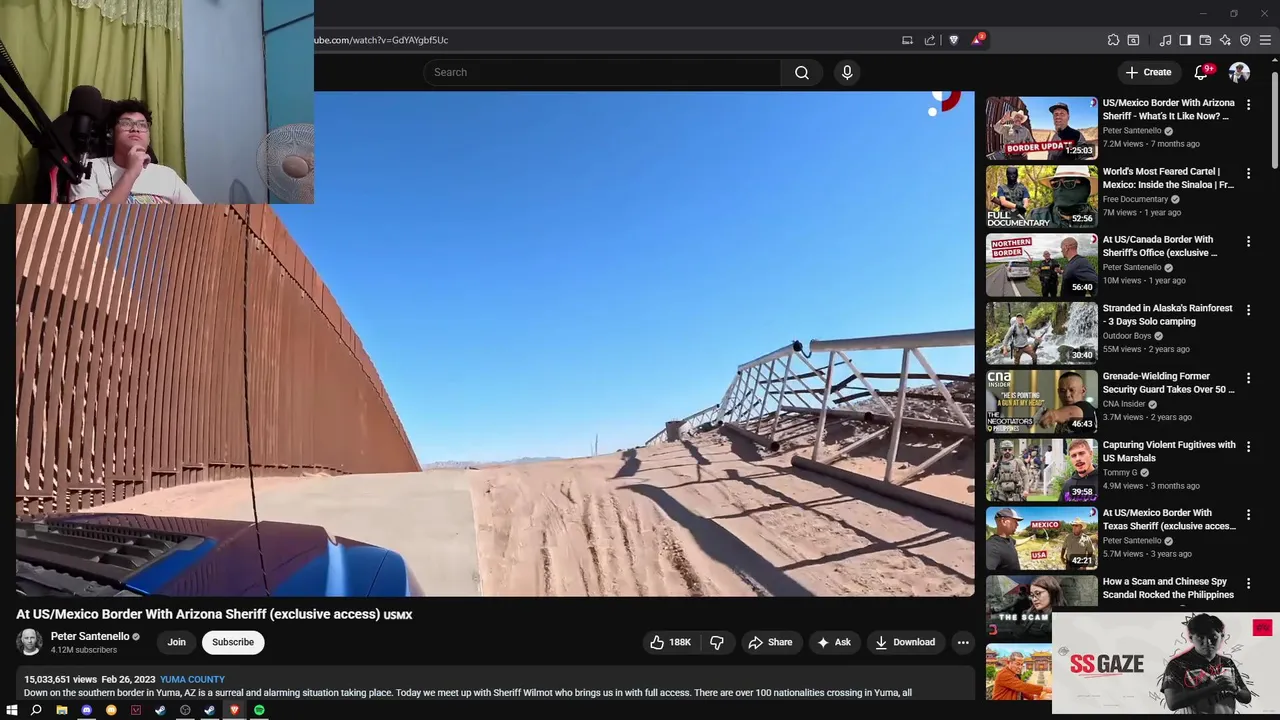
Task: Open options for US/Mexico Border What's It Like Now
Action: click(1248, 105)
